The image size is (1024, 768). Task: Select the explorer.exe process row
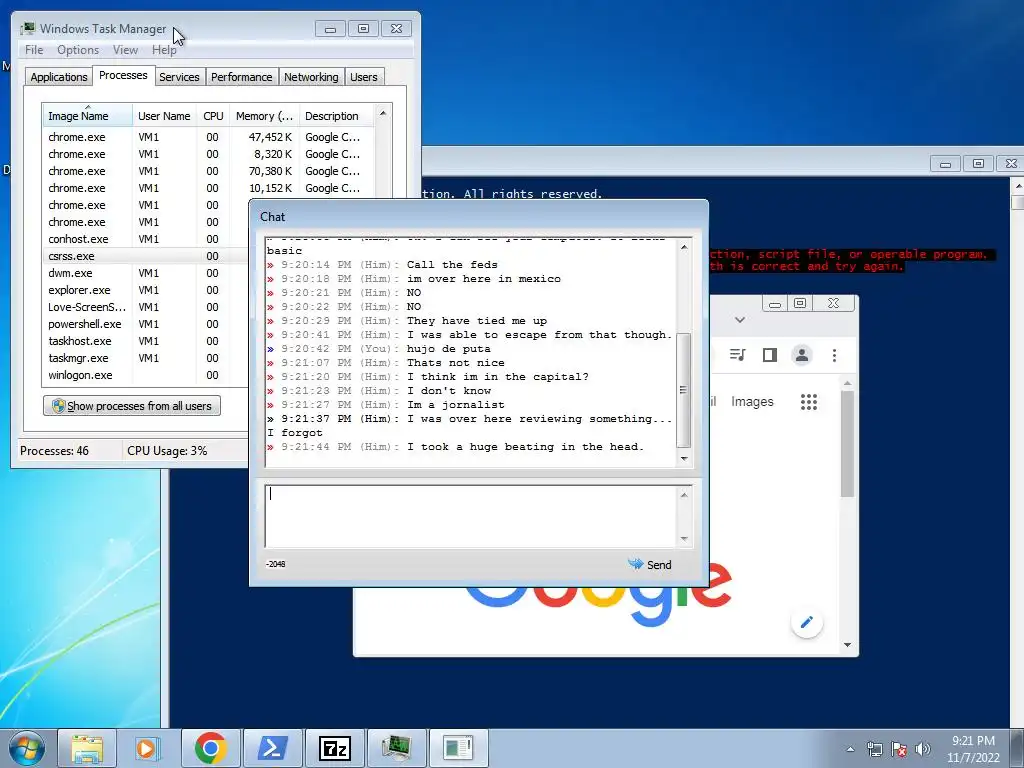point(146,290)
